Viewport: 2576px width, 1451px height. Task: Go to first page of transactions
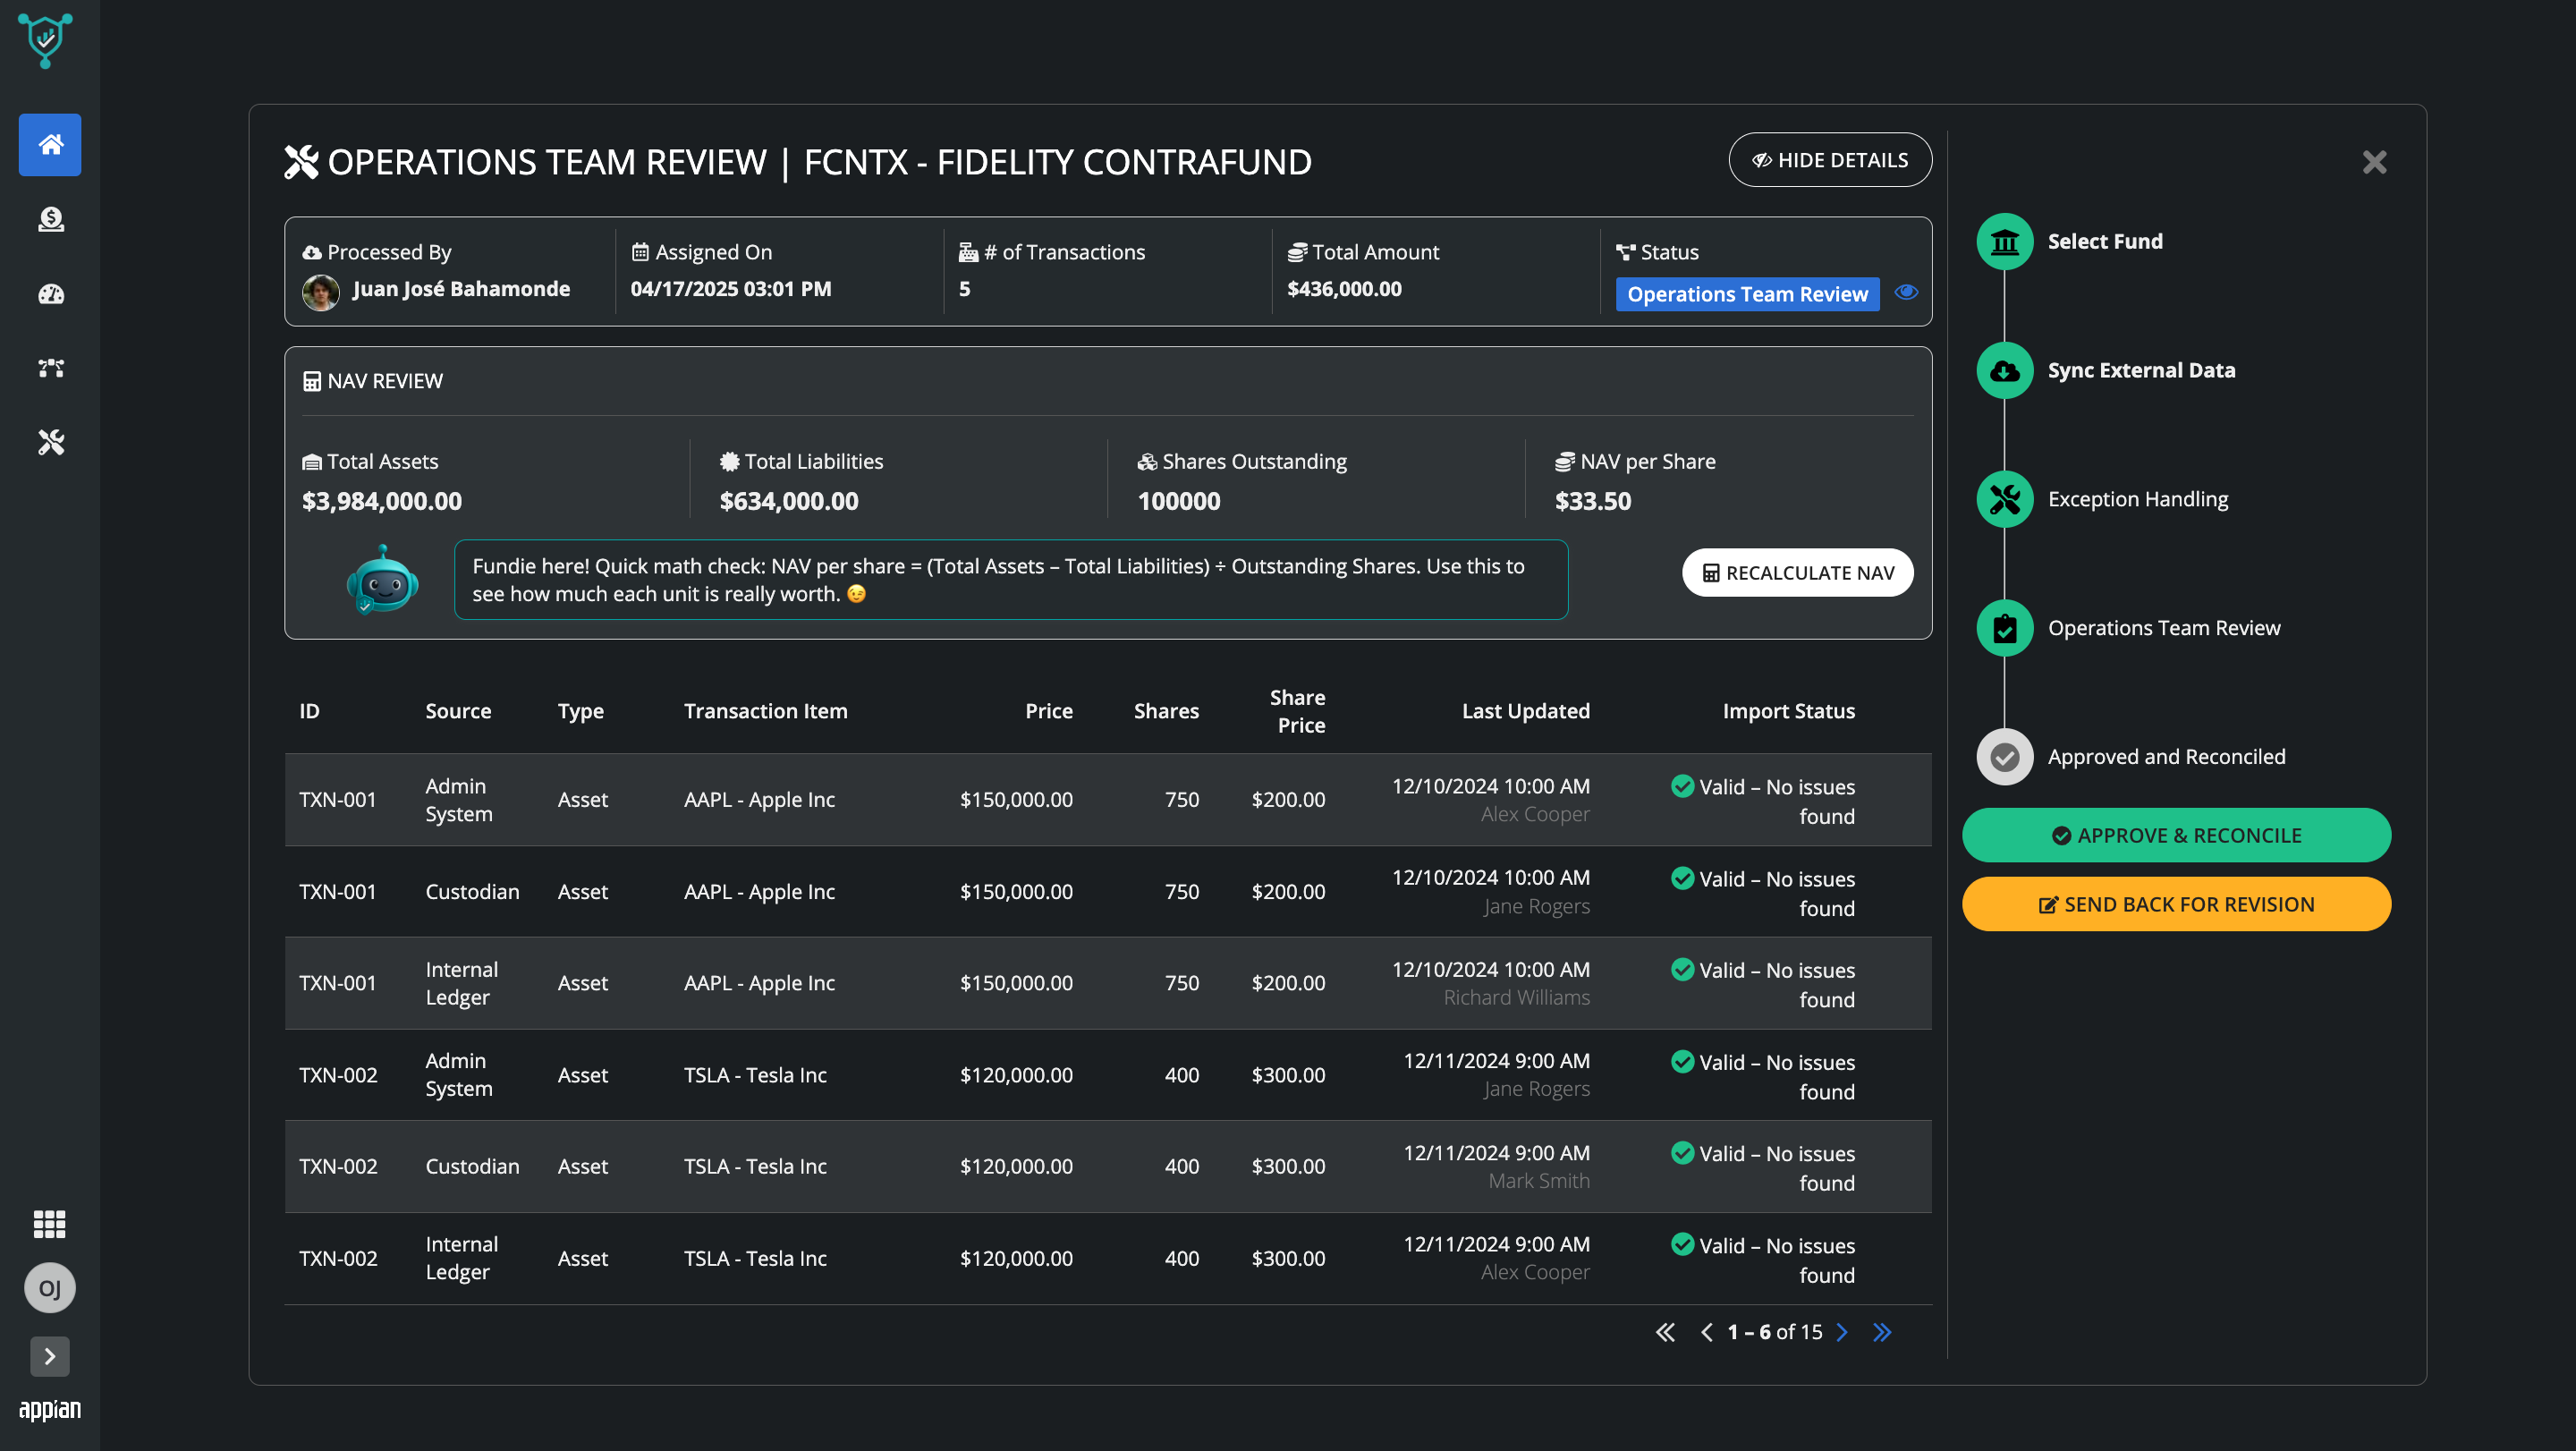pos(1664,1332)
